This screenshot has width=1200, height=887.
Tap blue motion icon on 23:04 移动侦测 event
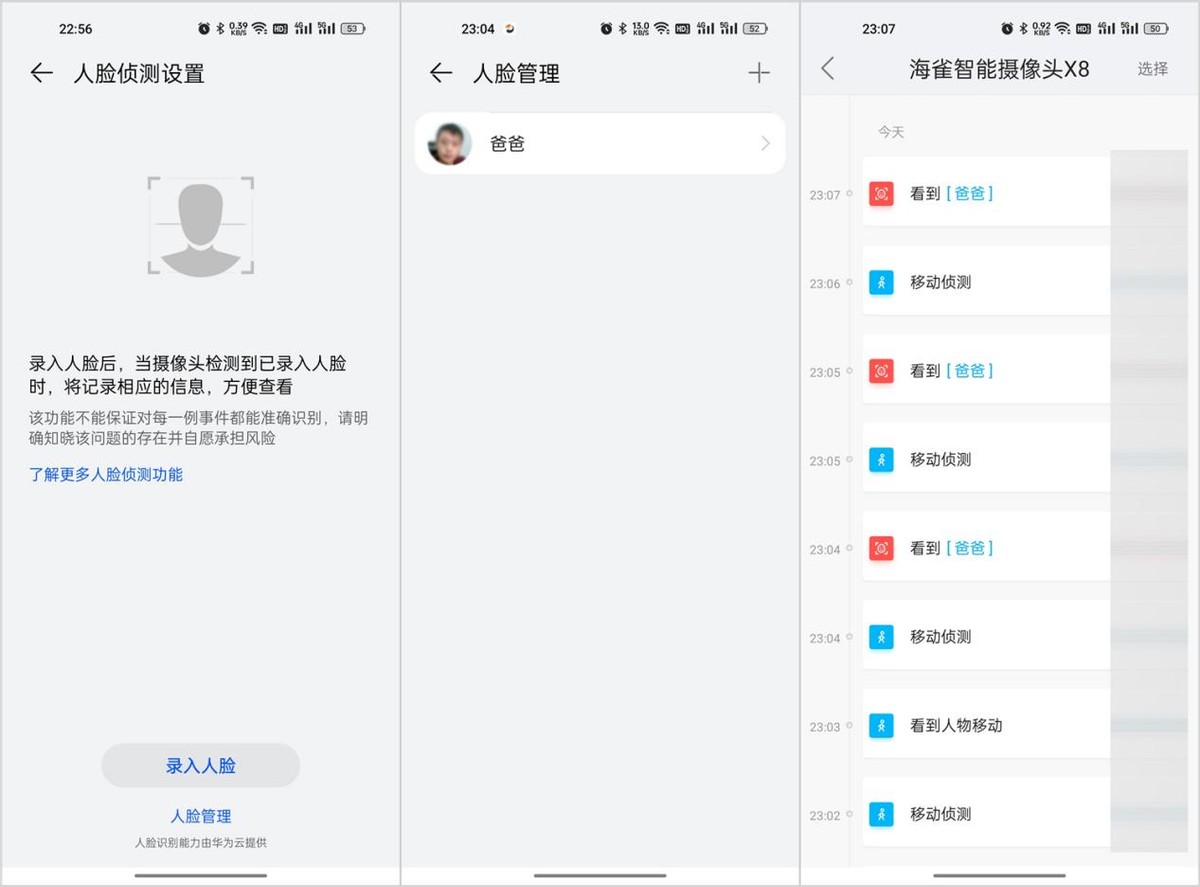click(x=881, y=637)
